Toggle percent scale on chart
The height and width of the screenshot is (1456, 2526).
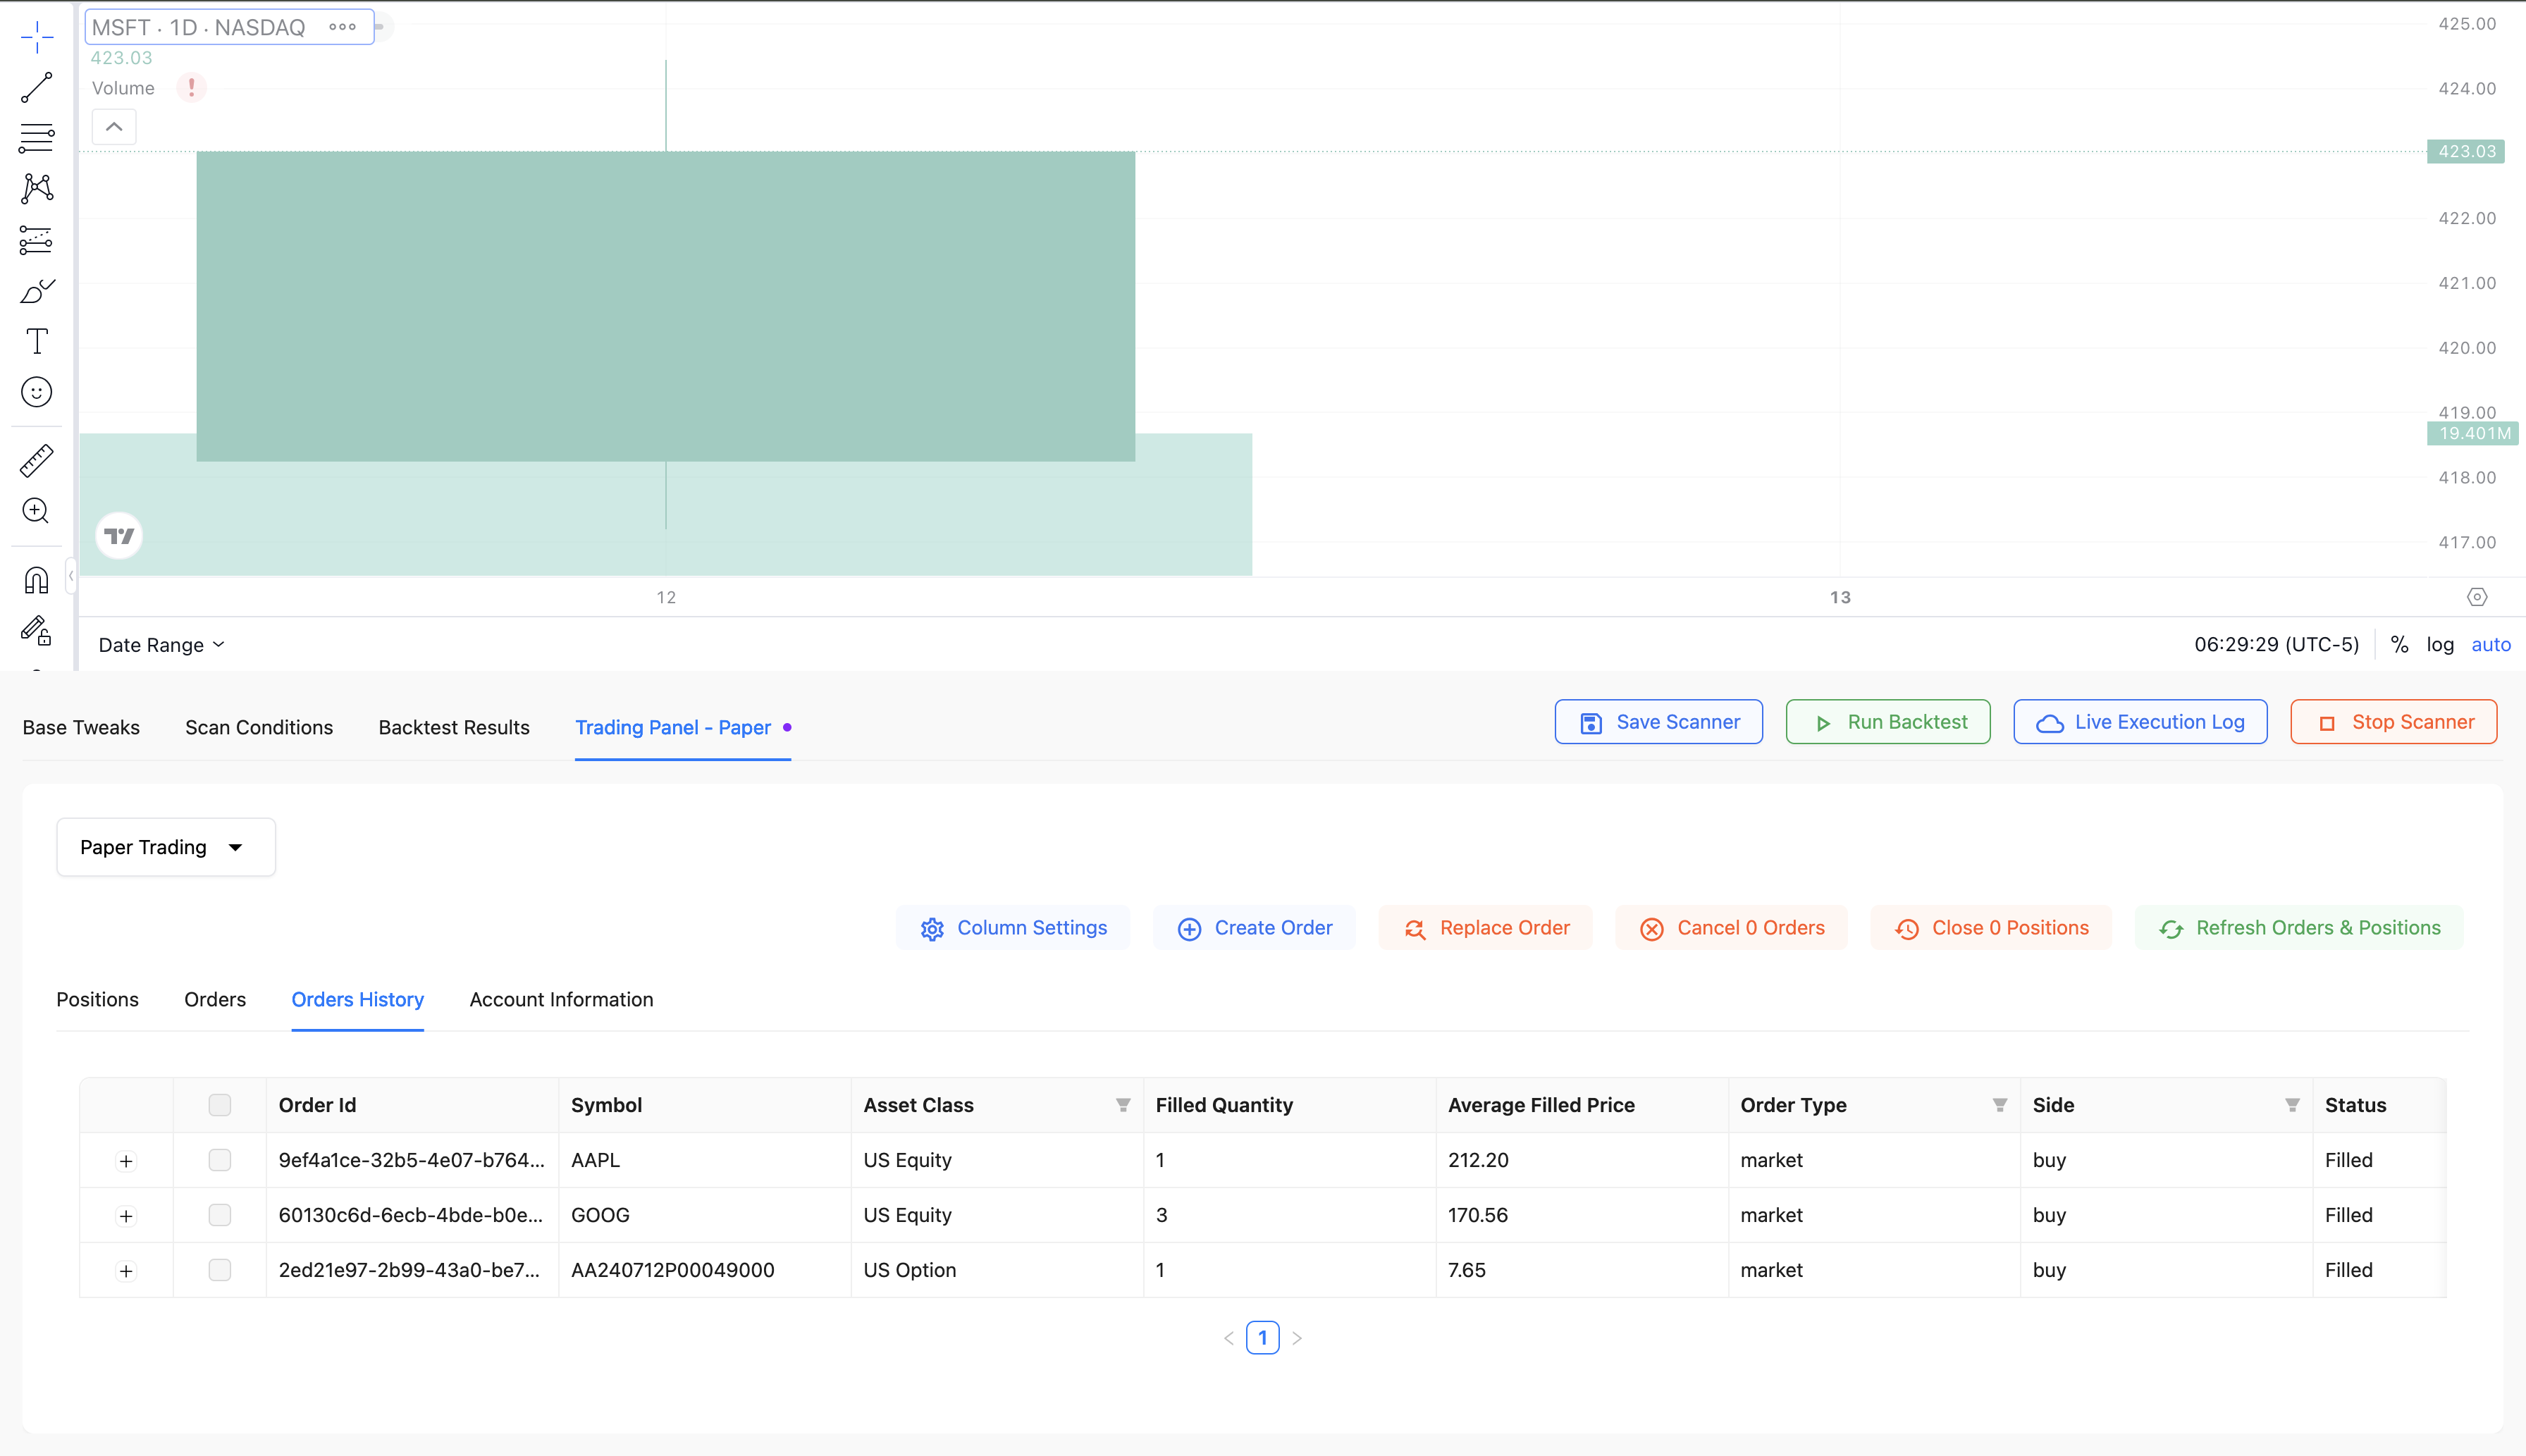[2399, 645]
